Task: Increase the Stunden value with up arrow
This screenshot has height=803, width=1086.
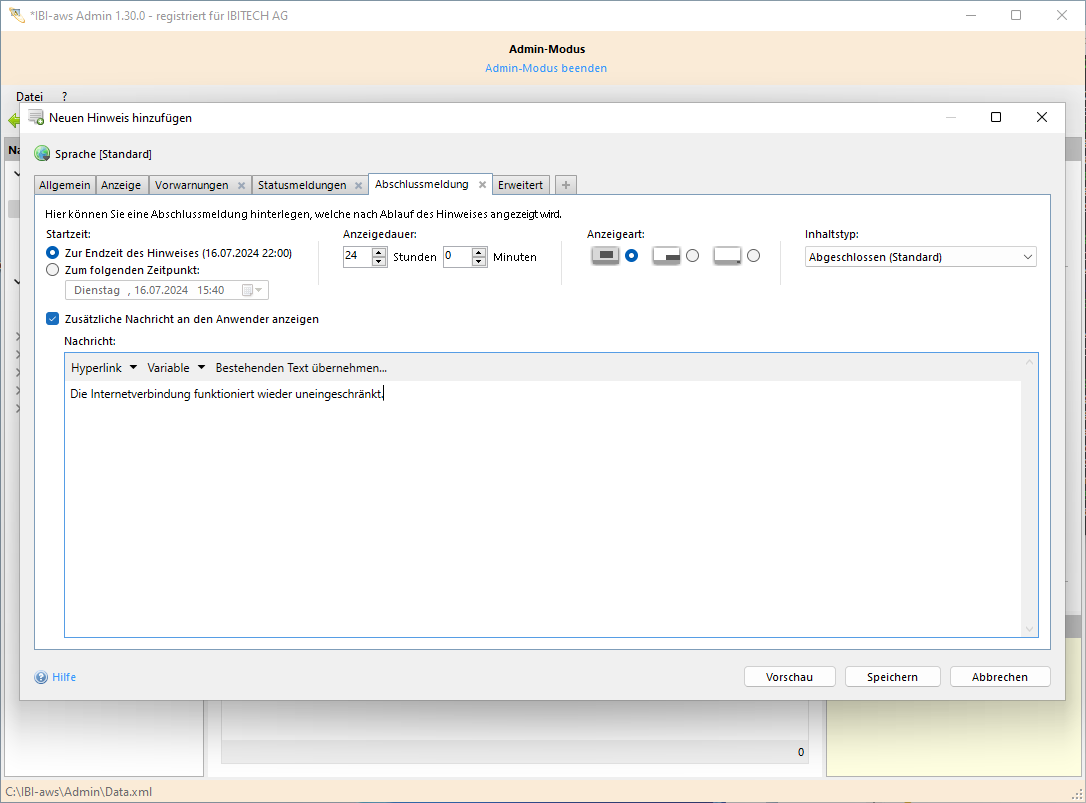Action: click(x=379, y=252)
